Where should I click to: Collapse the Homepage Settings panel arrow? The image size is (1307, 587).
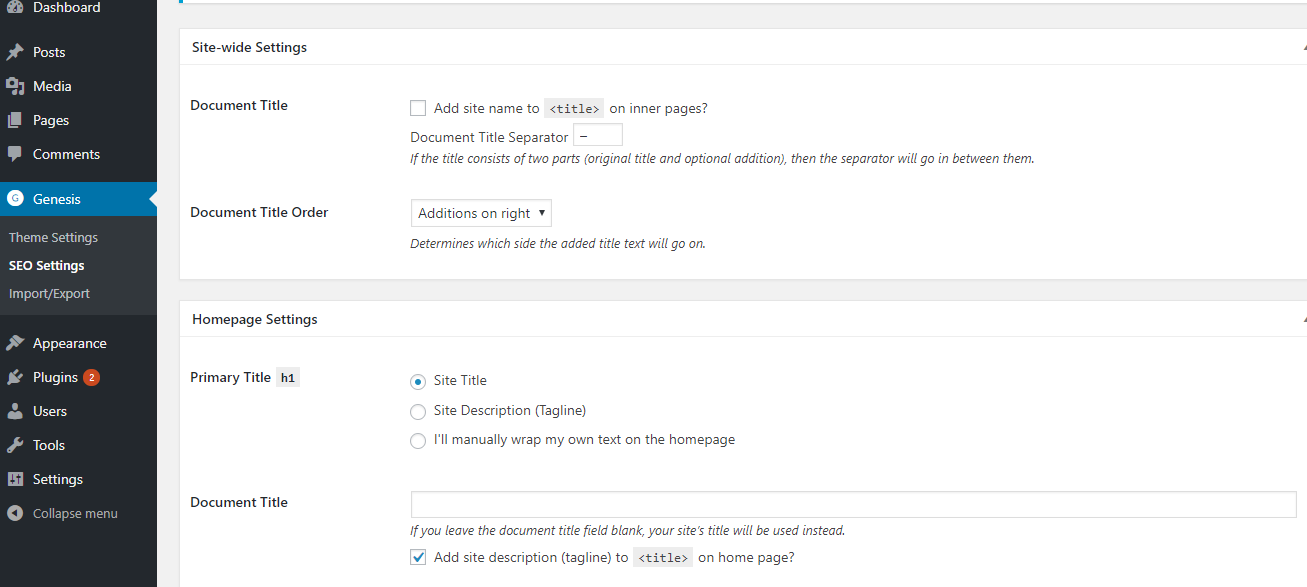[x=1303, y=319]
